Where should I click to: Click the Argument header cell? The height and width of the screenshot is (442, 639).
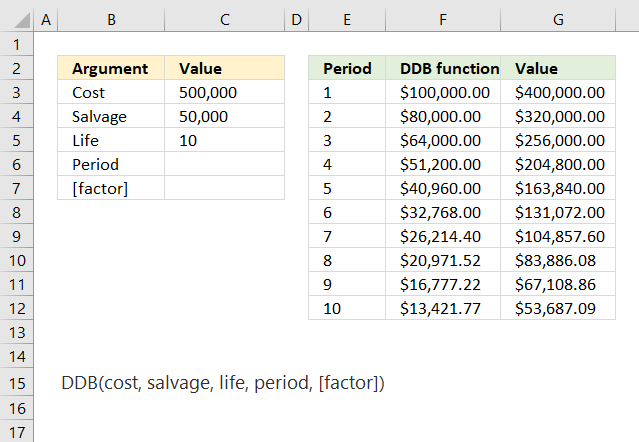[x=111, y=68]
